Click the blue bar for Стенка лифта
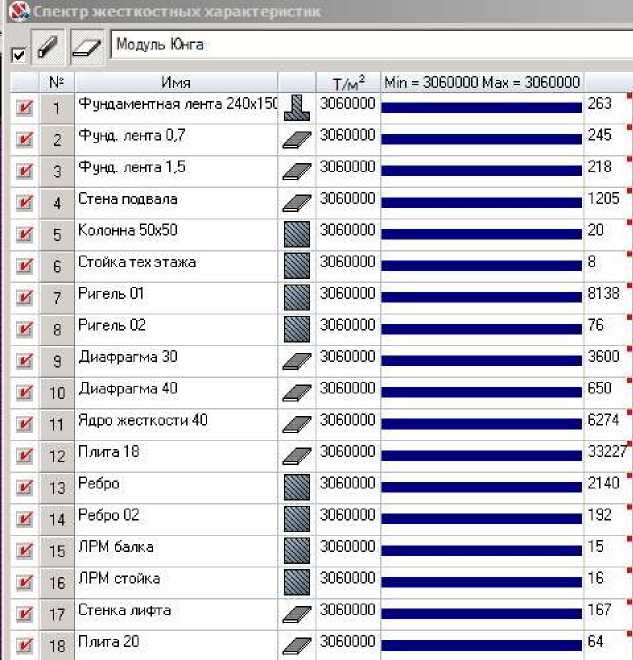 click(x=481, y=614)
